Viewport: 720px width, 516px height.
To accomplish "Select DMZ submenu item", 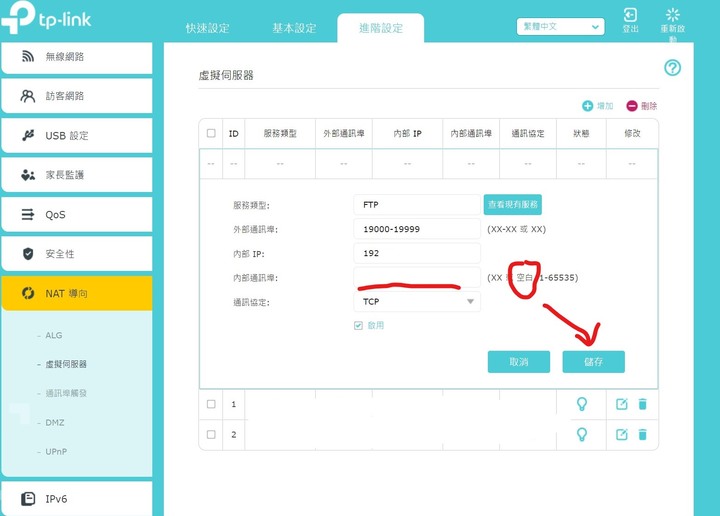I will [55, 422].
